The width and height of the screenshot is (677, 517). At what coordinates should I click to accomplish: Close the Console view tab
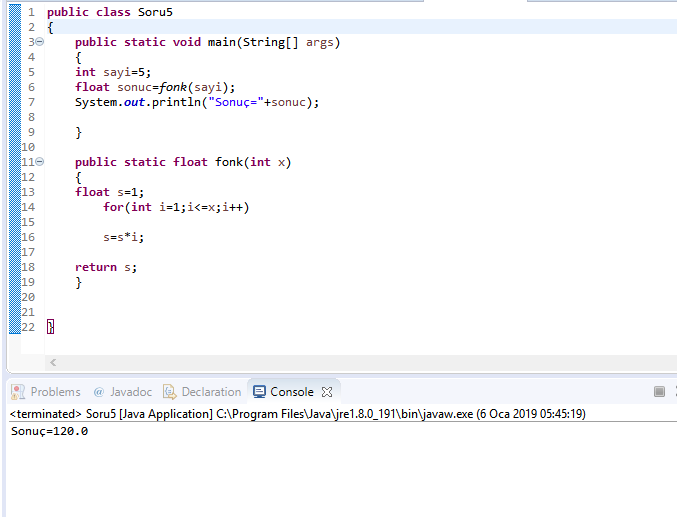(x=327, y=392)
